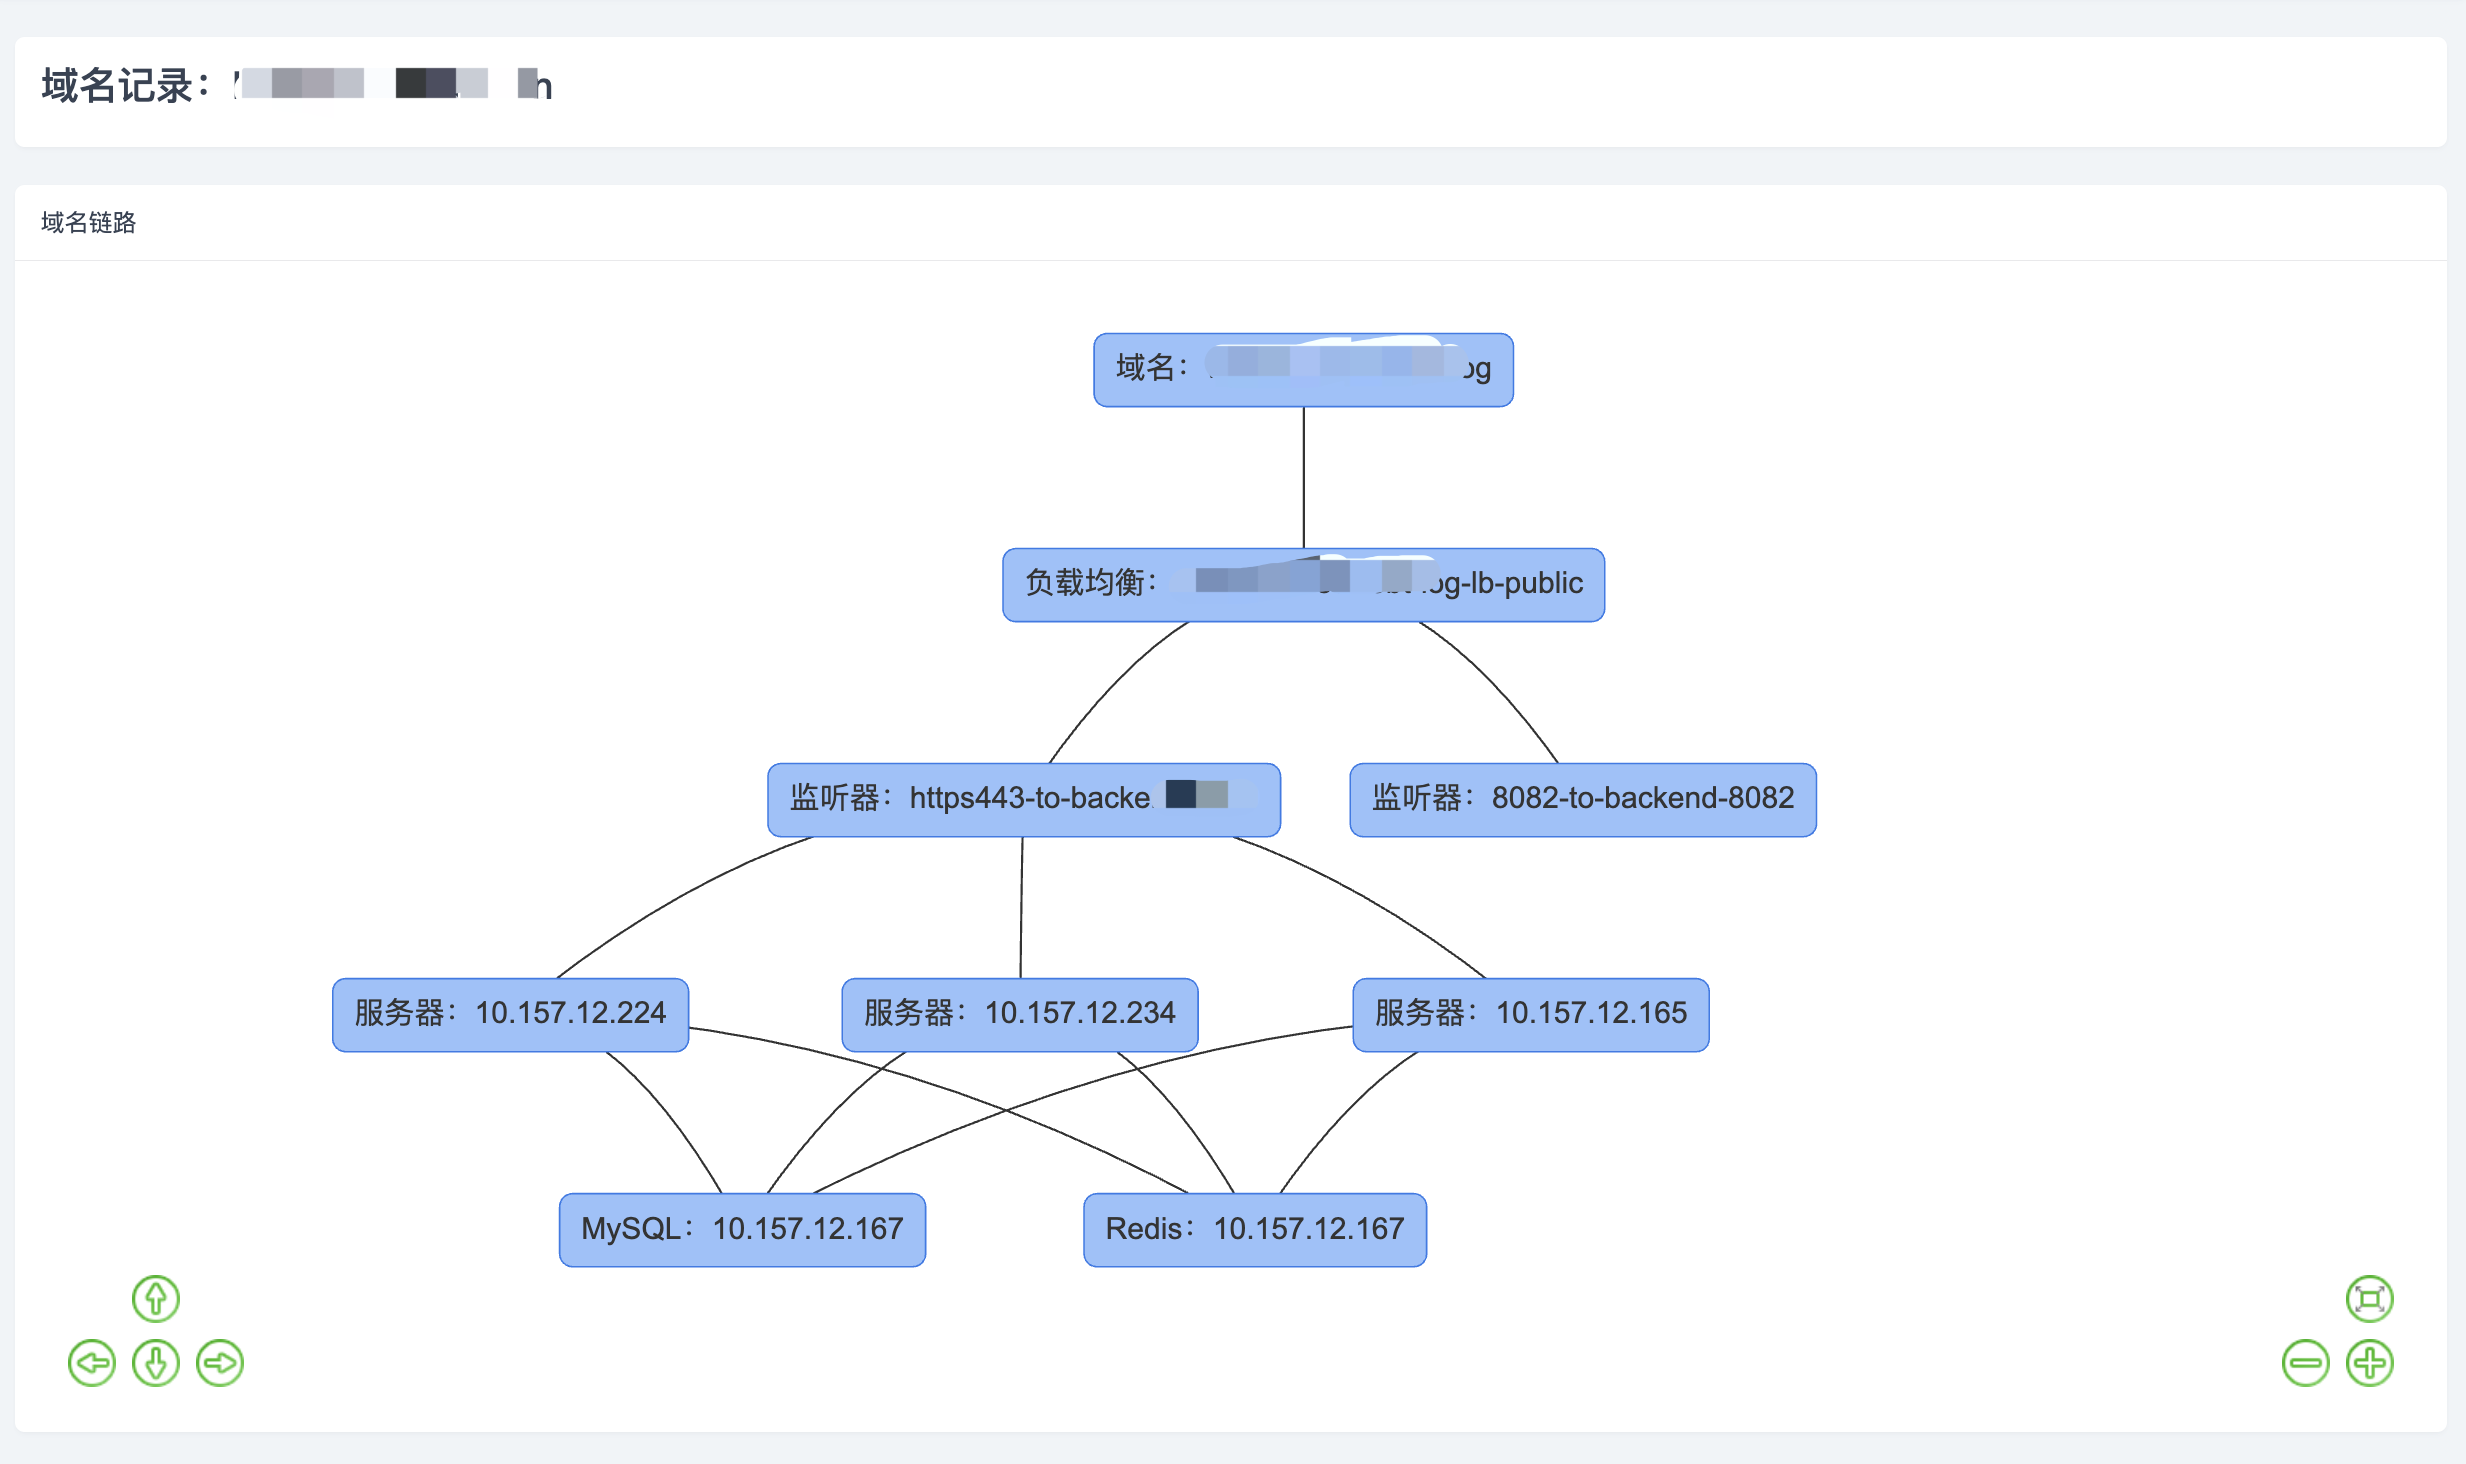Select the MySQL 10.157.12.167 node
Viewport: 2466px width, 1464px height.
742,1229
